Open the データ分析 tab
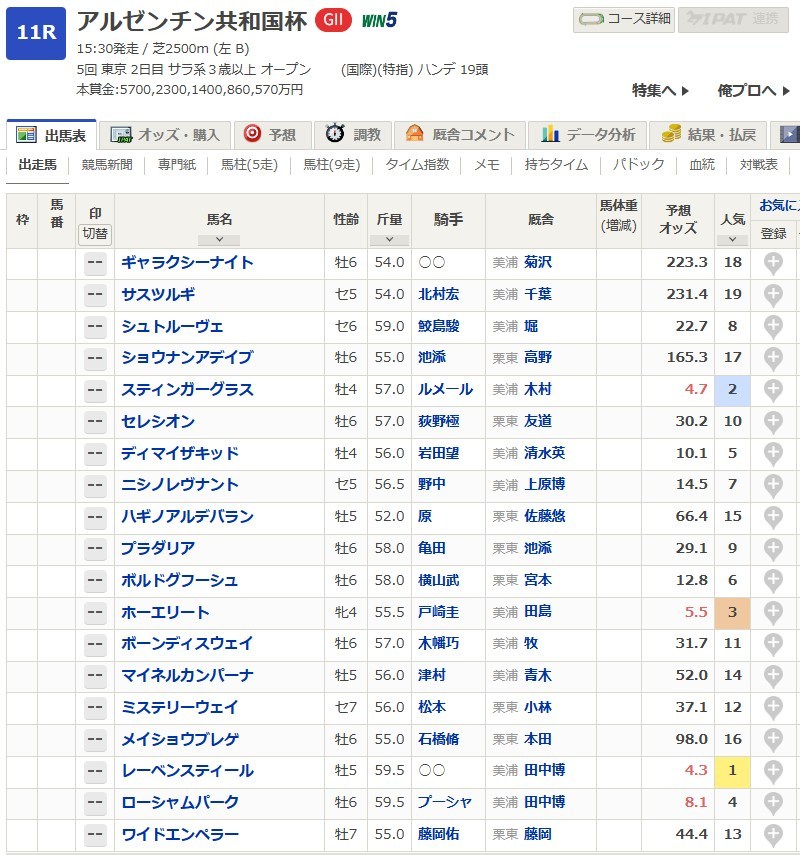 588,135
